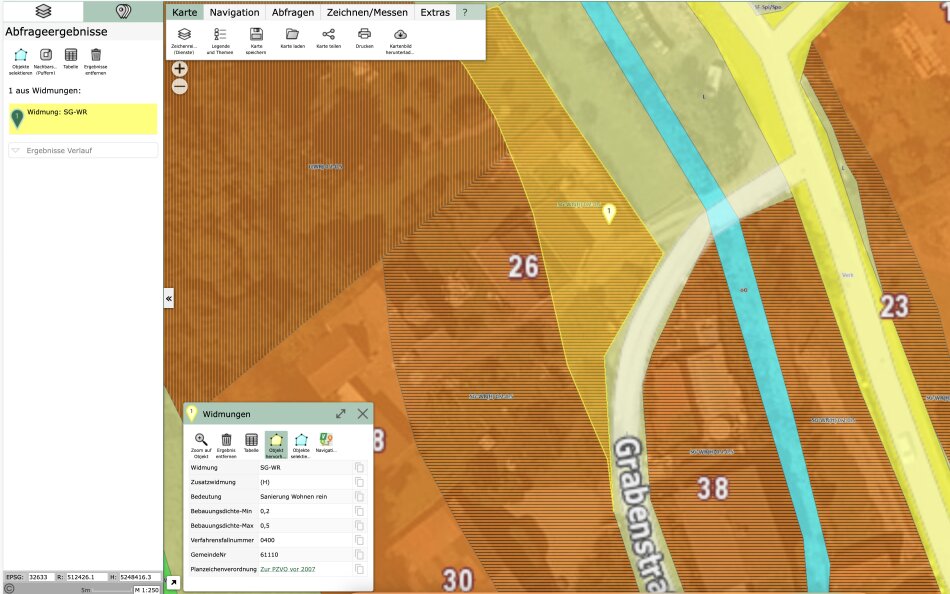Collapse the left sidebar with double-chevron
The height and width of the screenshot is (594, 950).
(169, 298)
